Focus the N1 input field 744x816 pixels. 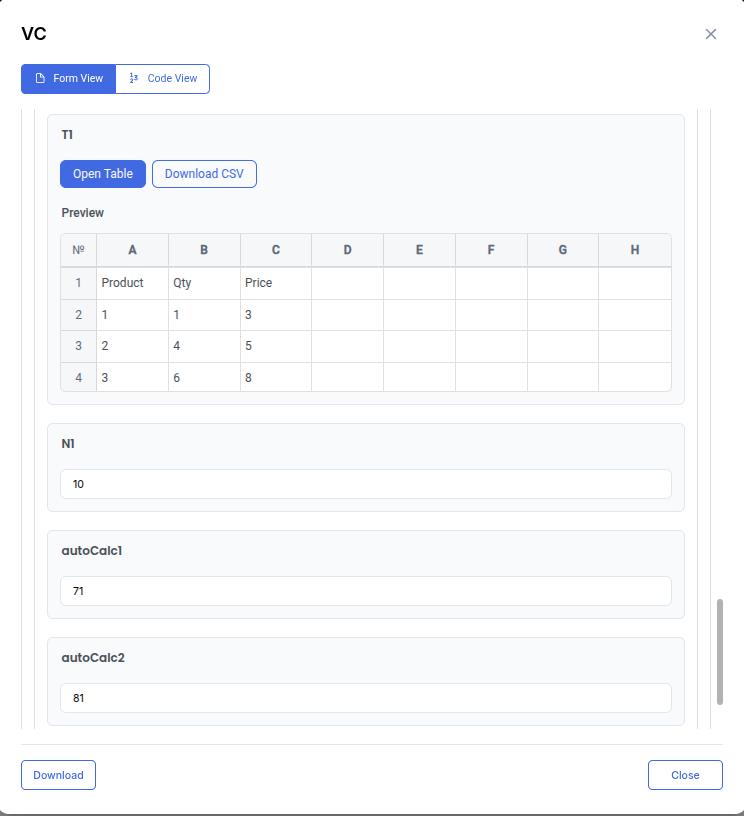pyautogui.click(x=365, y=484)
